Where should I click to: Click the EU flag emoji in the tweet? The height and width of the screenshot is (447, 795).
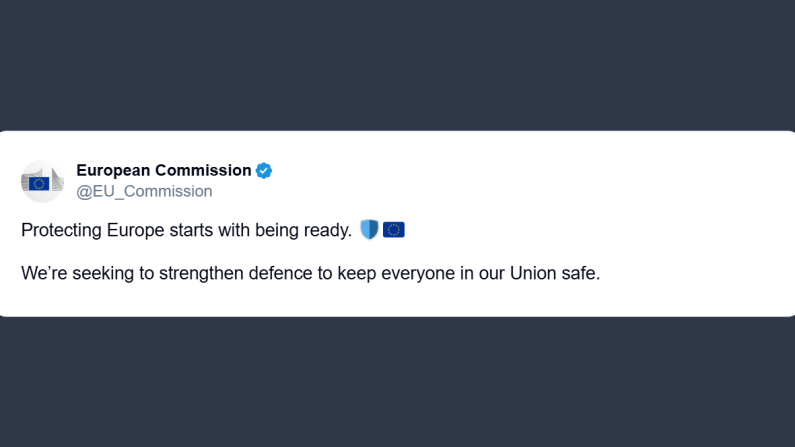pos(394,230)
